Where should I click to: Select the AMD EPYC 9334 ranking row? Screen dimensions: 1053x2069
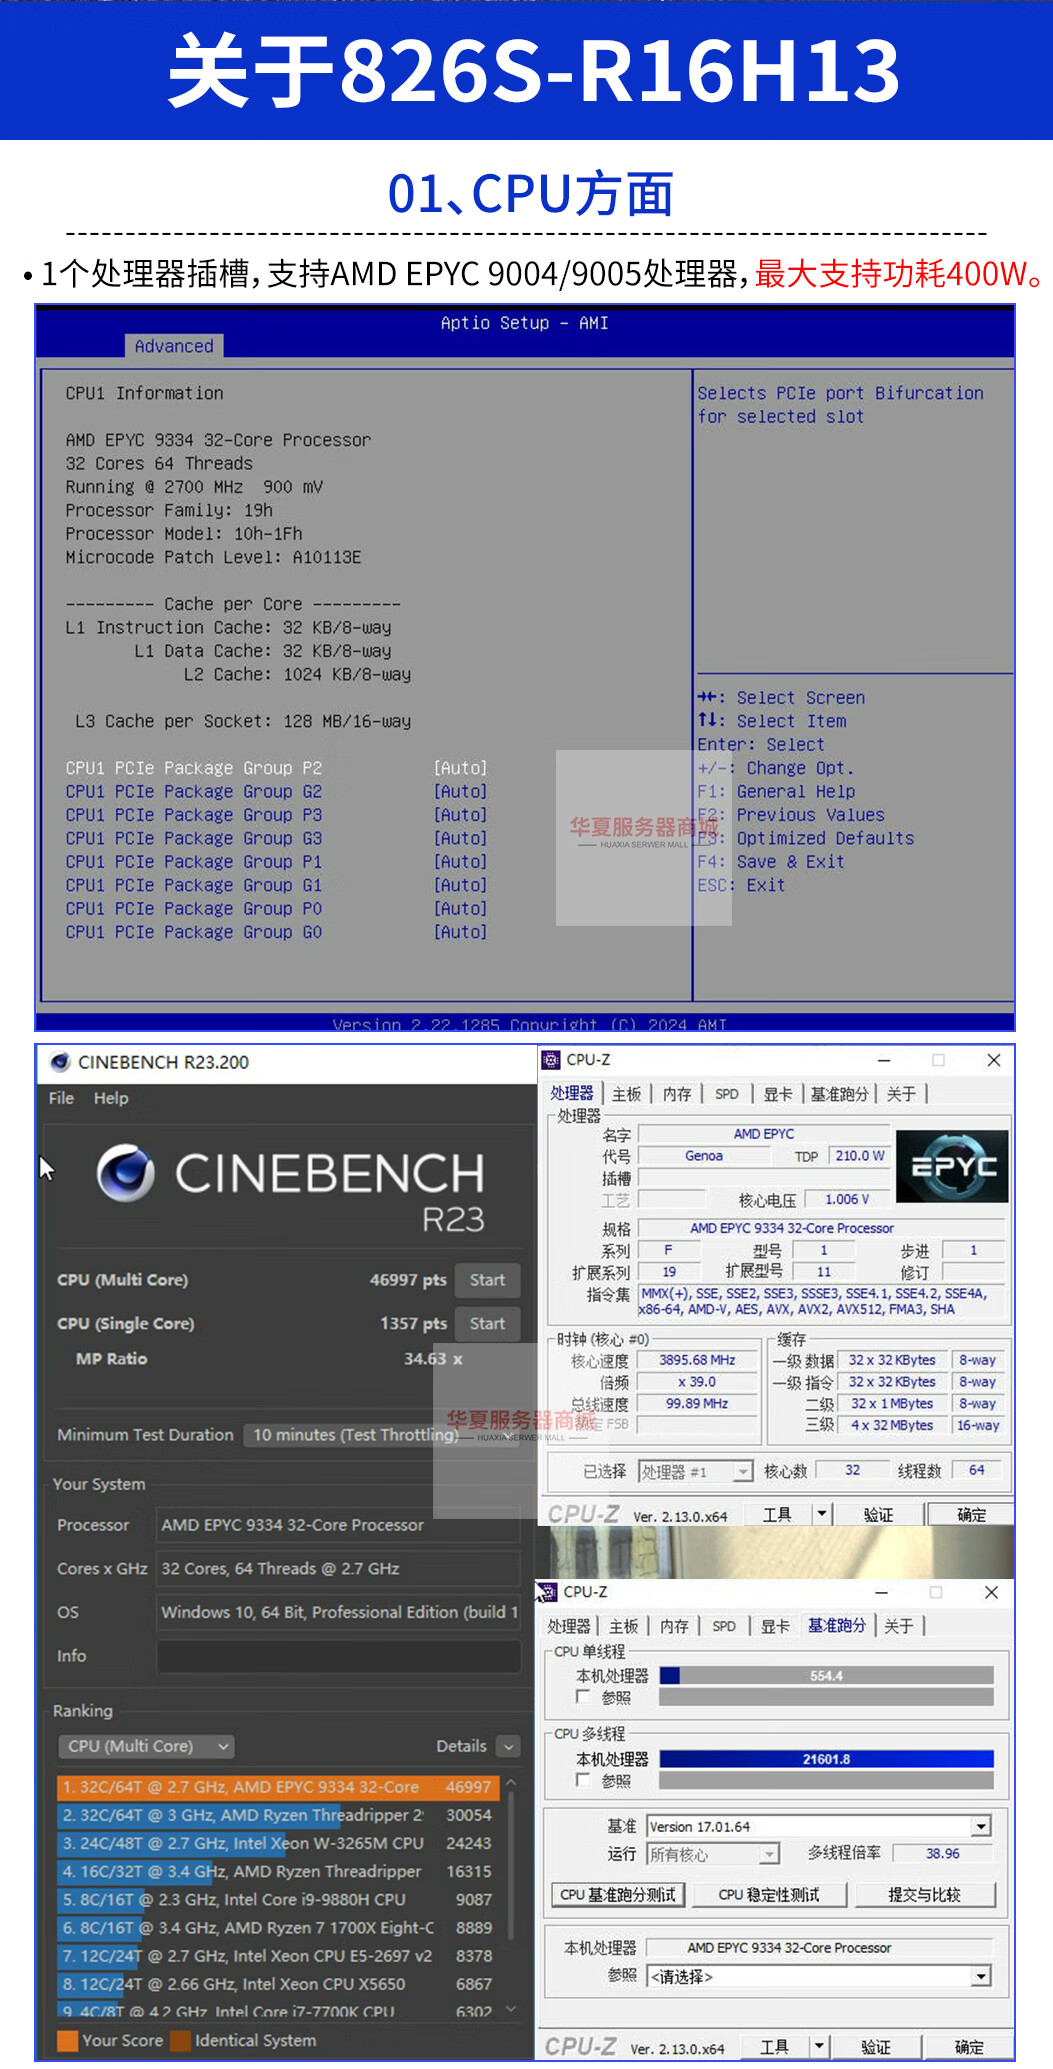click(x=278, y=1786)
